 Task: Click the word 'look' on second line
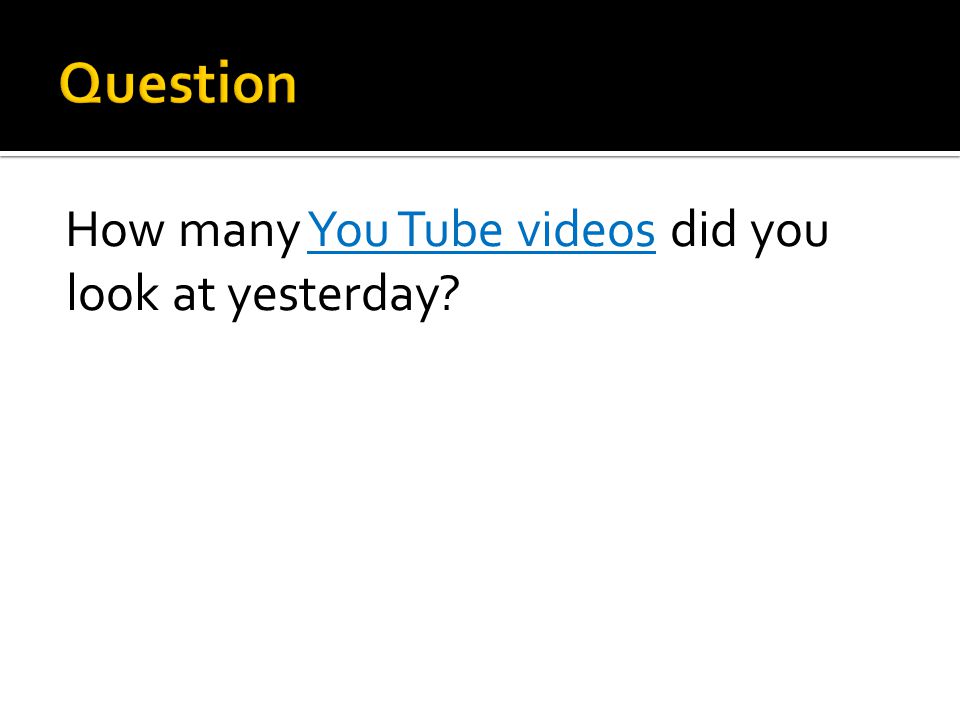point(113,293)
